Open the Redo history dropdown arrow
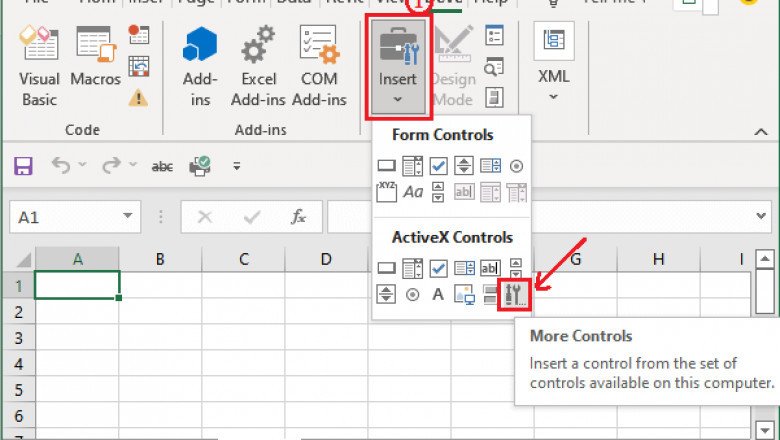 [x=133, y=164]
